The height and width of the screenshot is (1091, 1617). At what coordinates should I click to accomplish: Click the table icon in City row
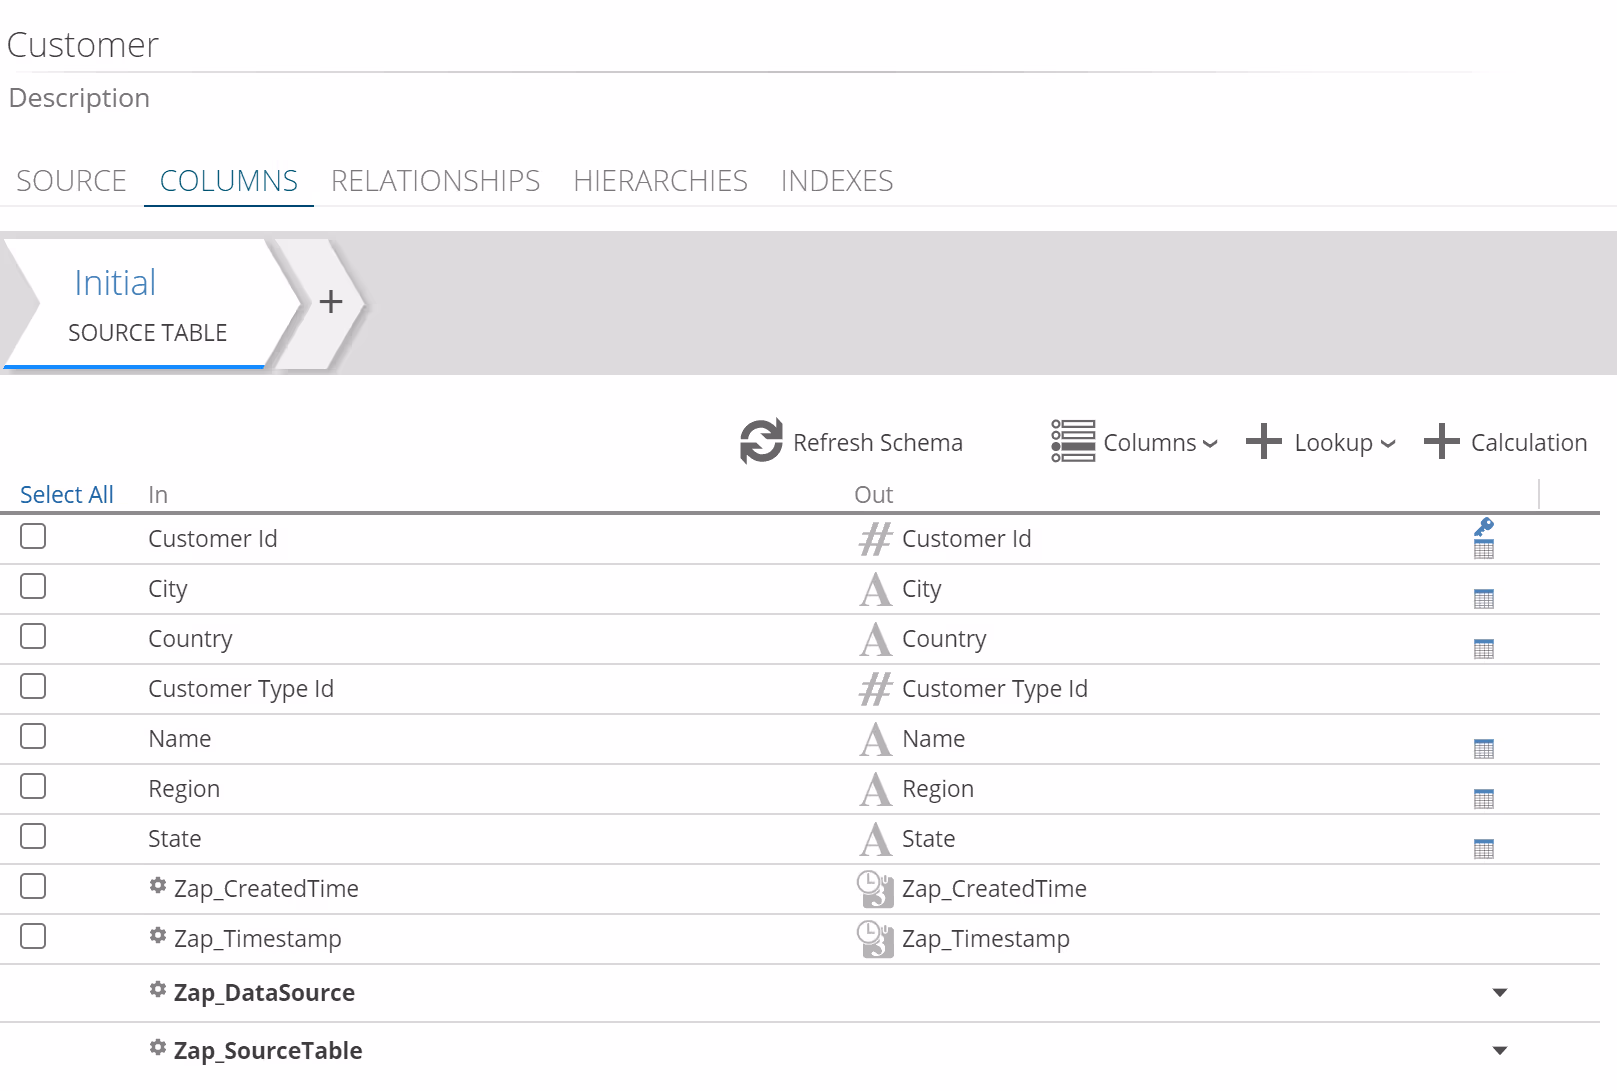click(x=1484, y=599)
